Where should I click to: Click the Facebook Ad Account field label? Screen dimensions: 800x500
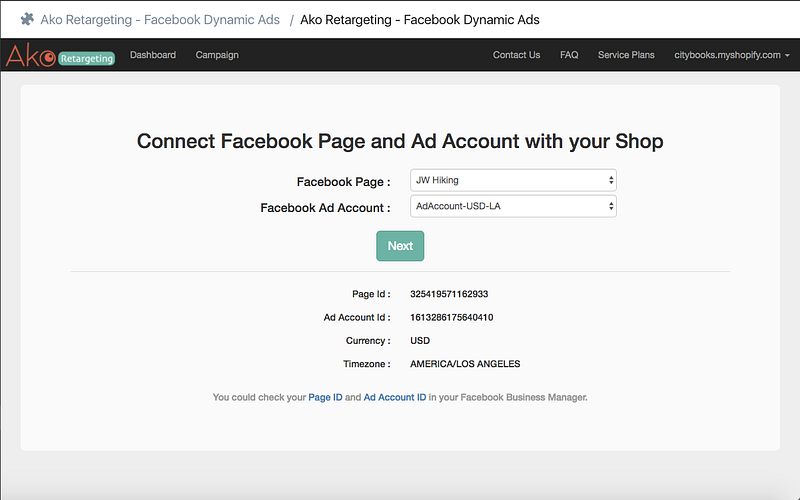click(x=325, y=208)
